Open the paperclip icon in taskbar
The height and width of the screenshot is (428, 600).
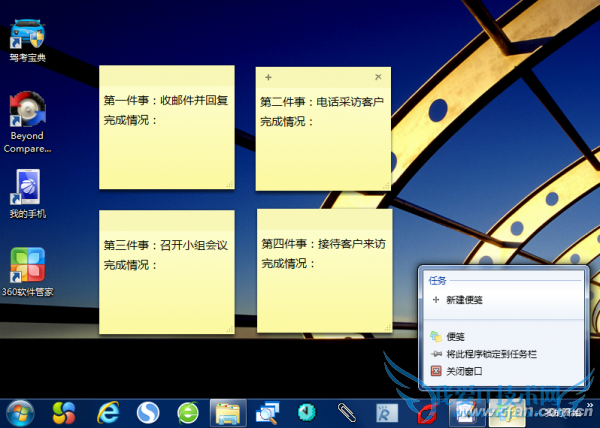[347, 413]
